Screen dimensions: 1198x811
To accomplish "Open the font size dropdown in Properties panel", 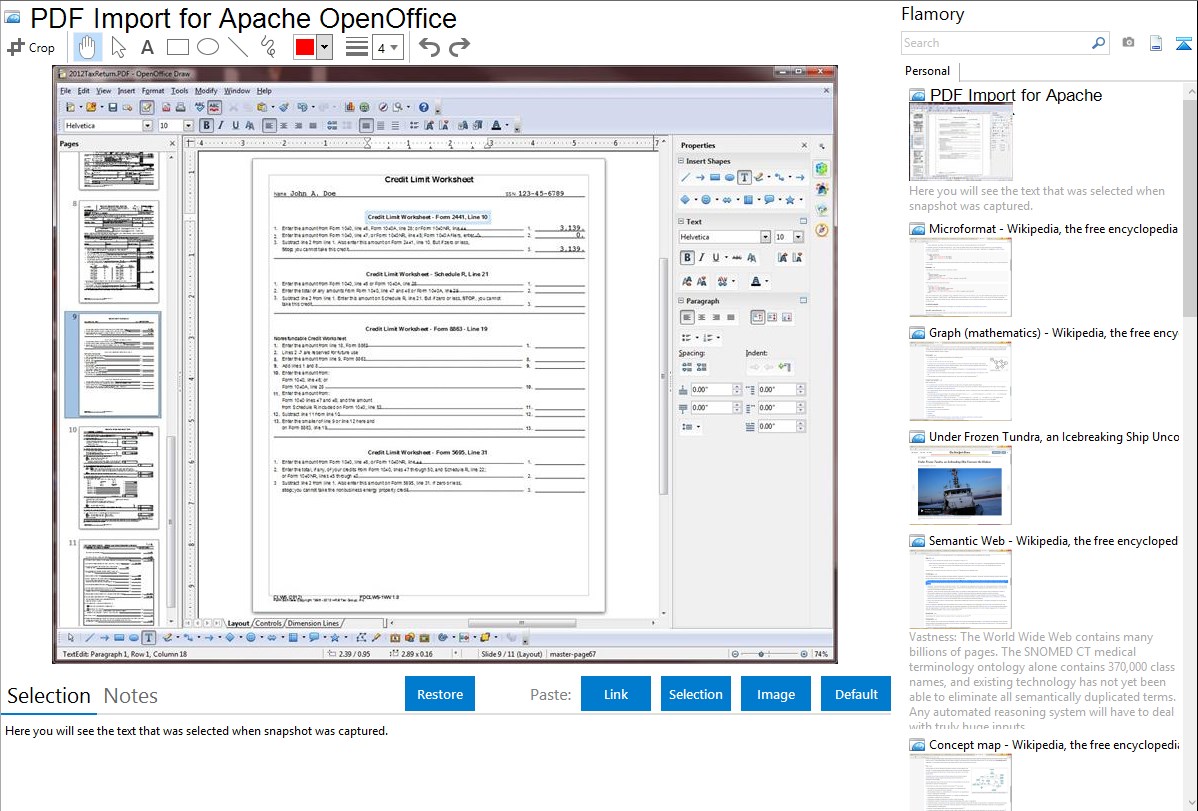I will click(798, 237).
